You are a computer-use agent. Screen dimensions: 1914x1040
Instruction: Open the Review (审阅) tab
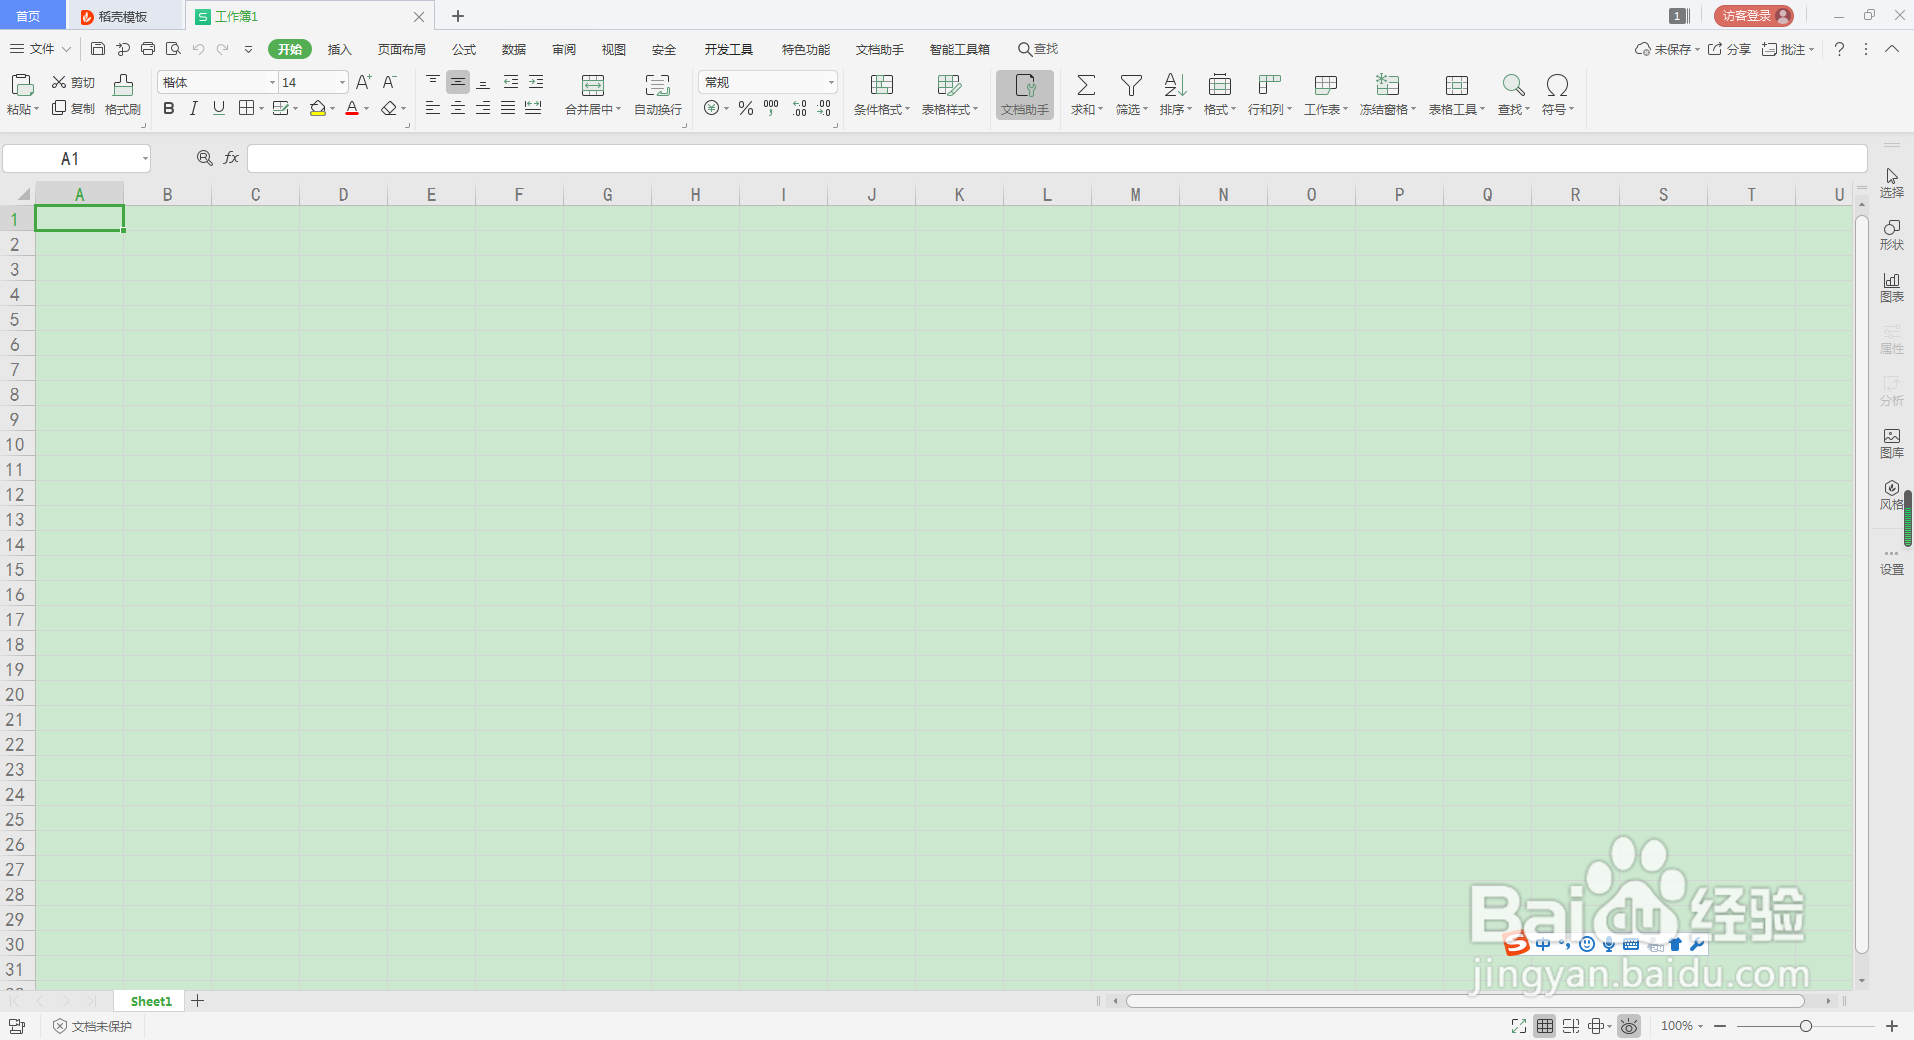click(564, 49)
